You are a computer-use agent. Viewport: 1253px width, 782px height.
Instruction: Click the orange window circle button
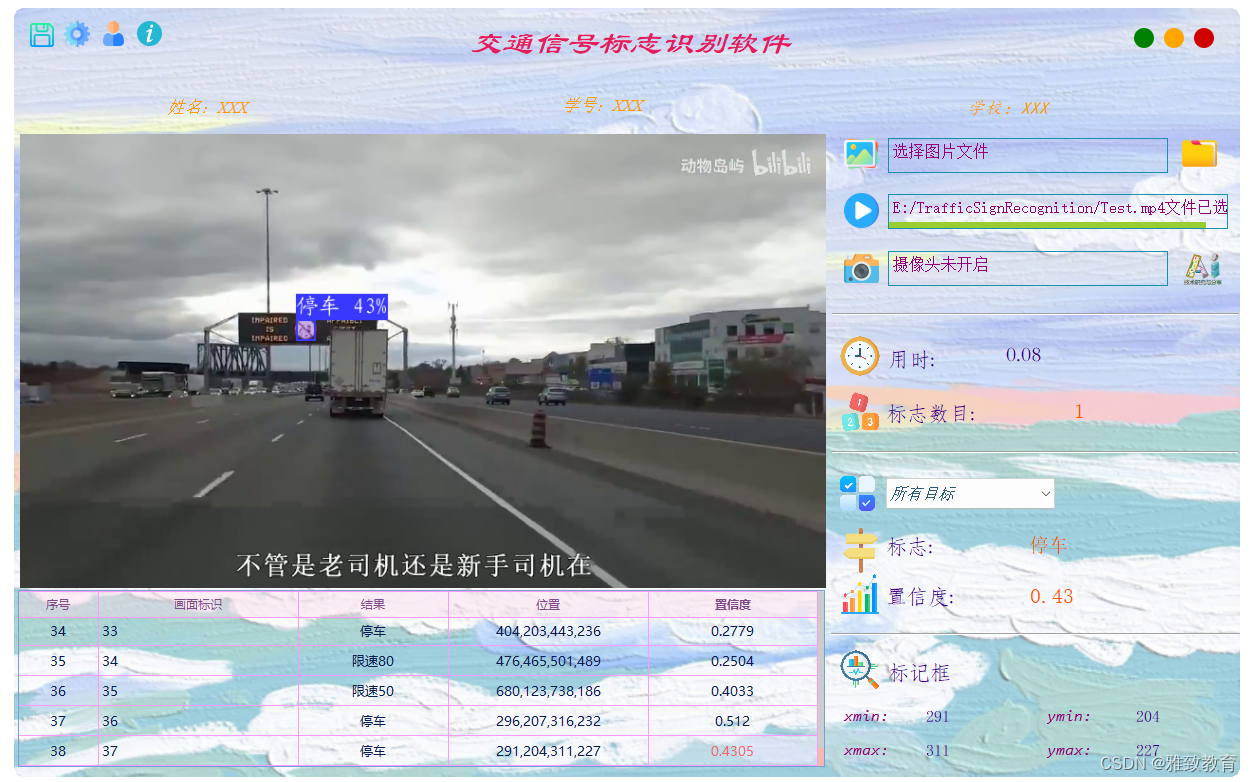(x=1174, y=38)
